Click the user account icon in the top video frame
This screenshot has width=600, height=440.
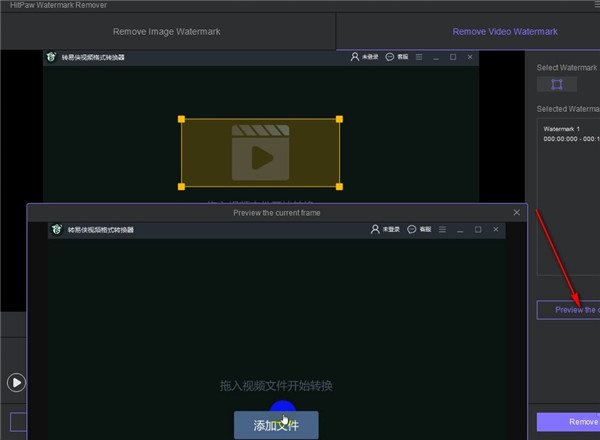pyautogui.click(x=355, y=58)
